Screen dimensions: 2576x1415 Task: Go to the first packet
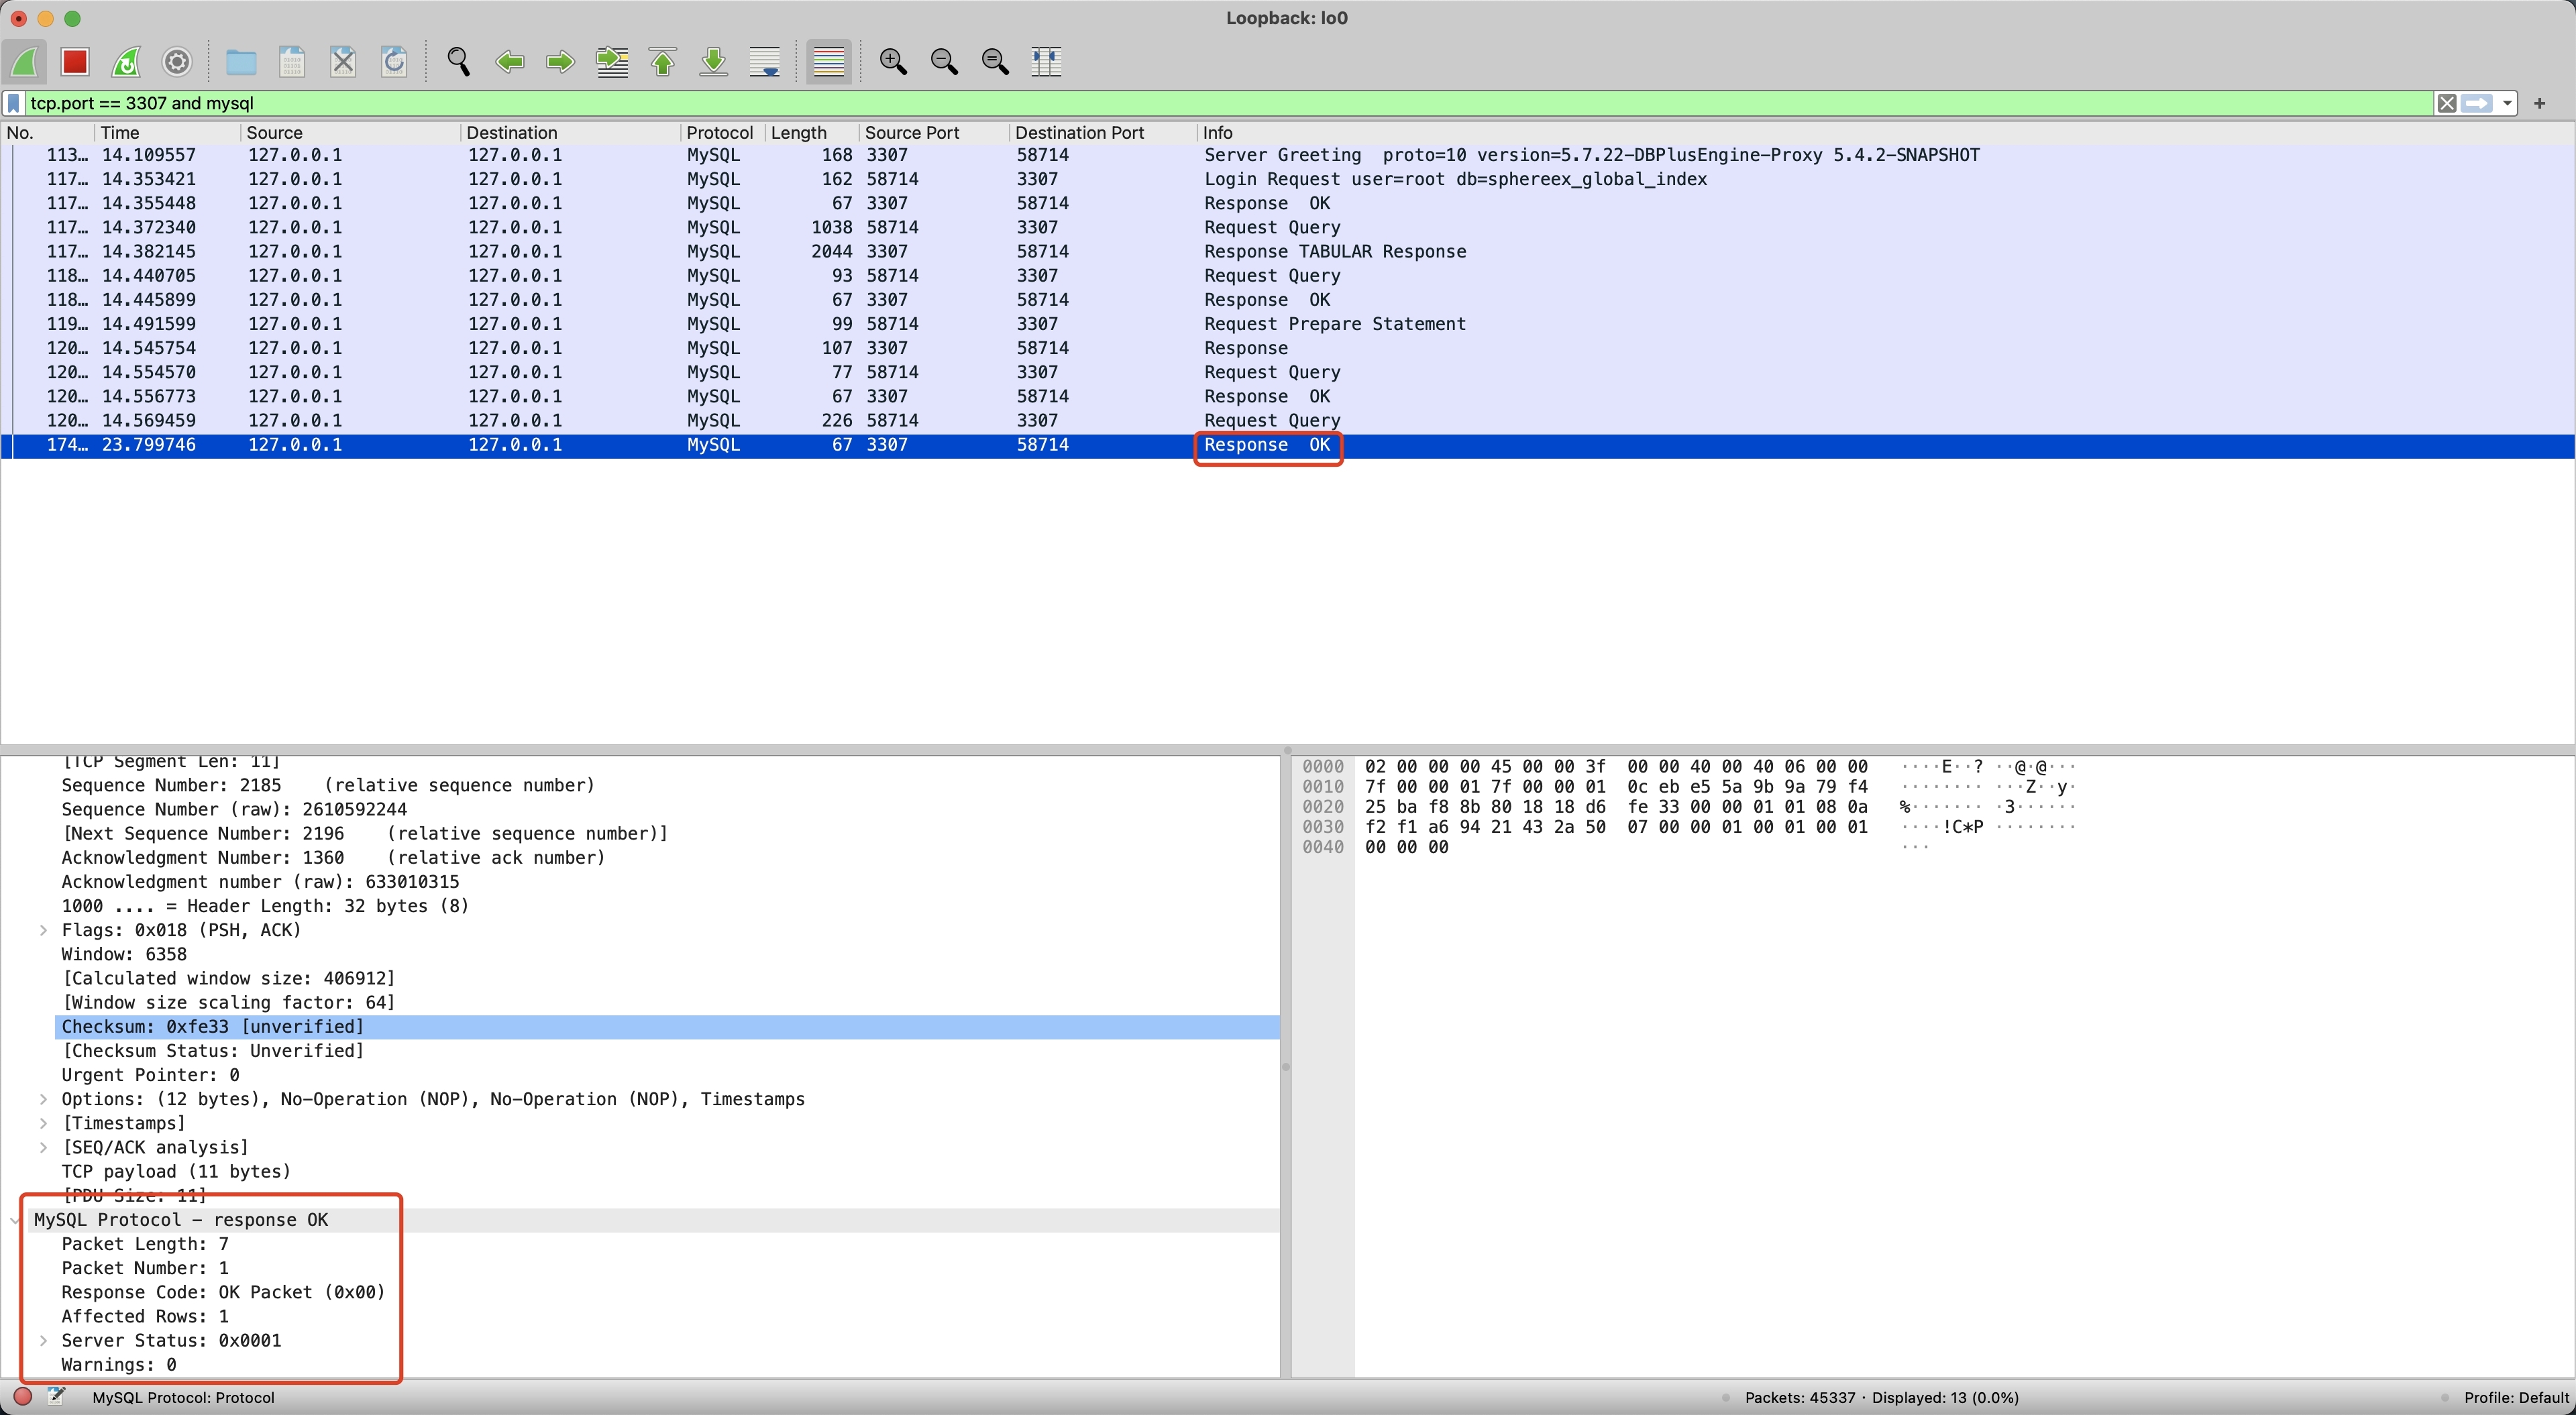(x=663, y=62)
